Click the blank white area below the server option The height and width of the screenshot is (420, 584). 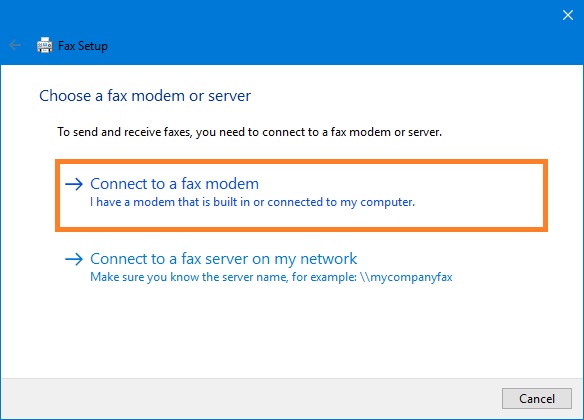291,331
